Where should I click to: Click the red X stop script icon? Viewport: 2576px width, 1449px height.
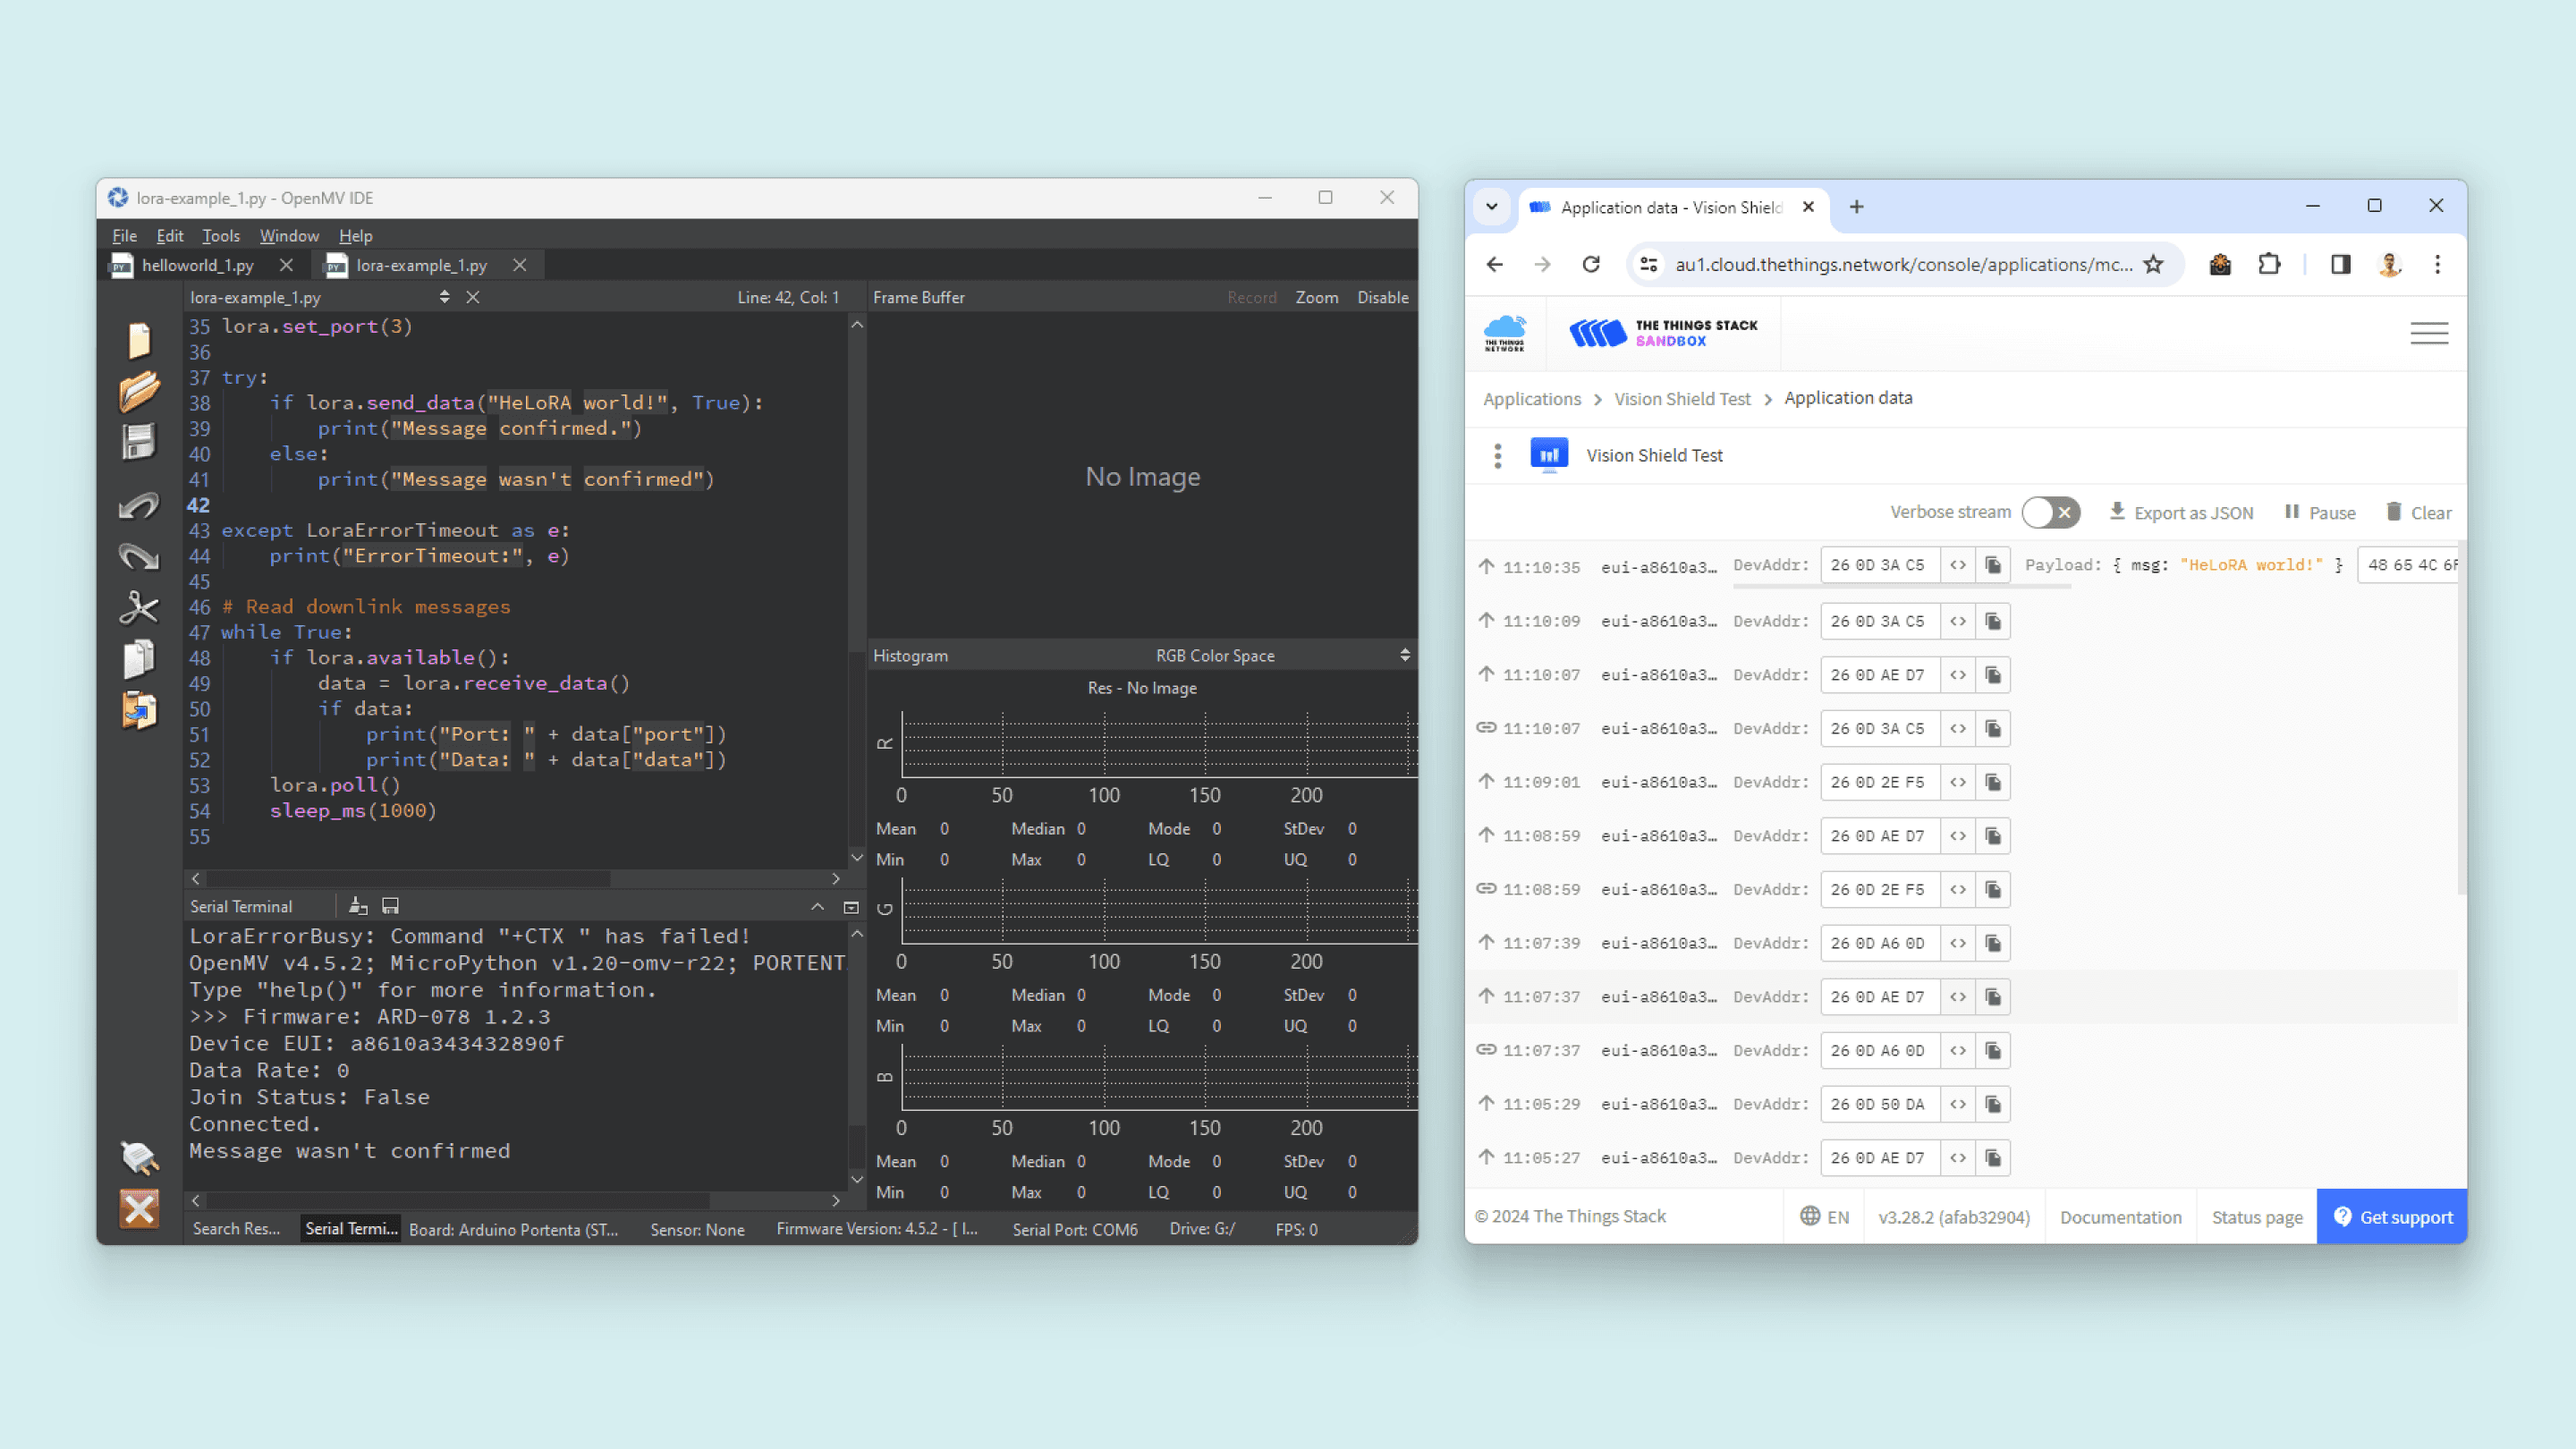tap(139, 1208)
